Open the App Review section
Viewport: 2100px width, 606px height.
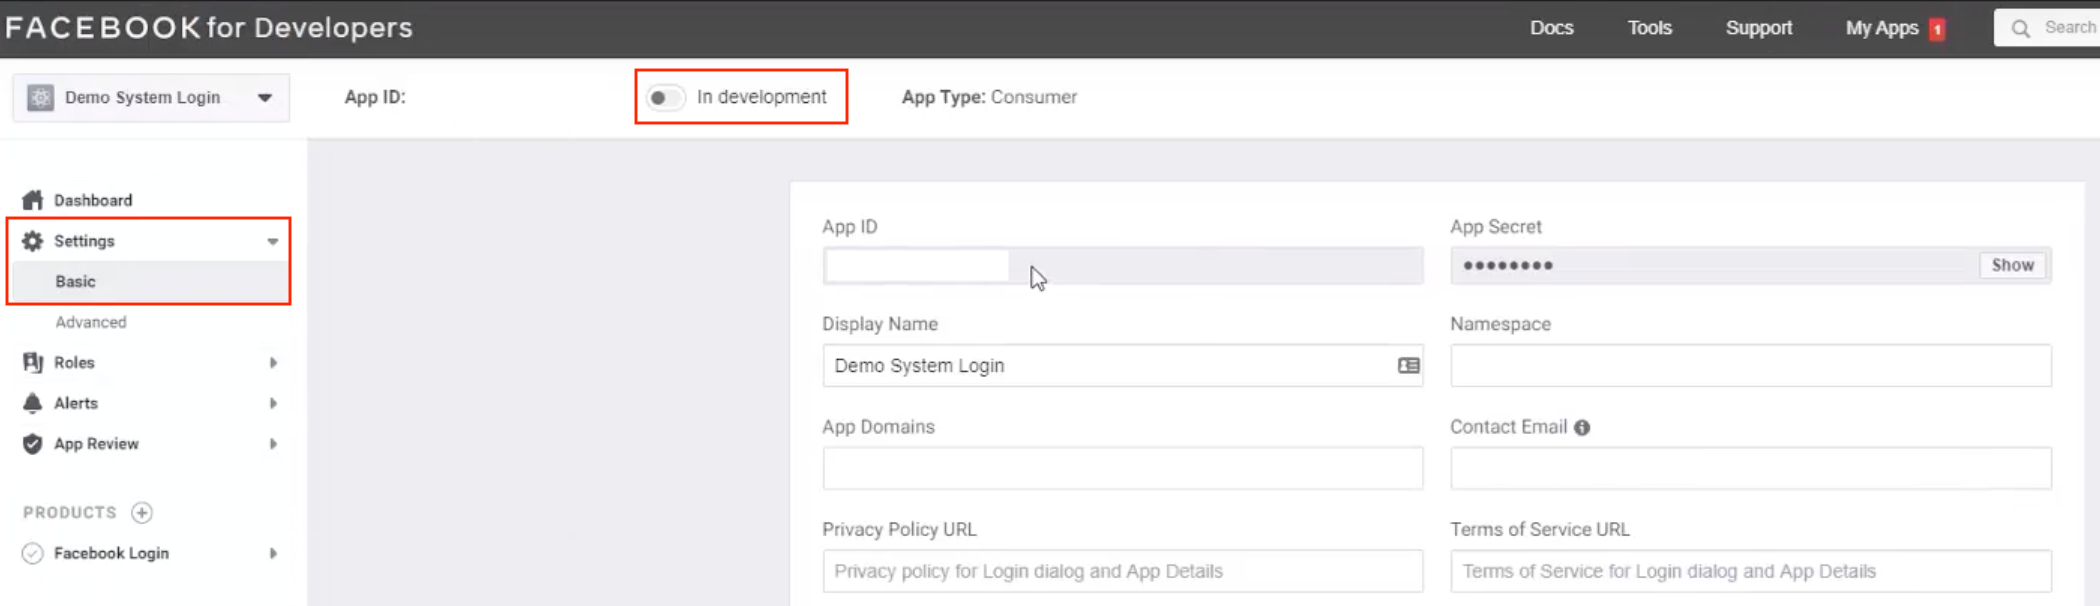(x=96, y=444)
